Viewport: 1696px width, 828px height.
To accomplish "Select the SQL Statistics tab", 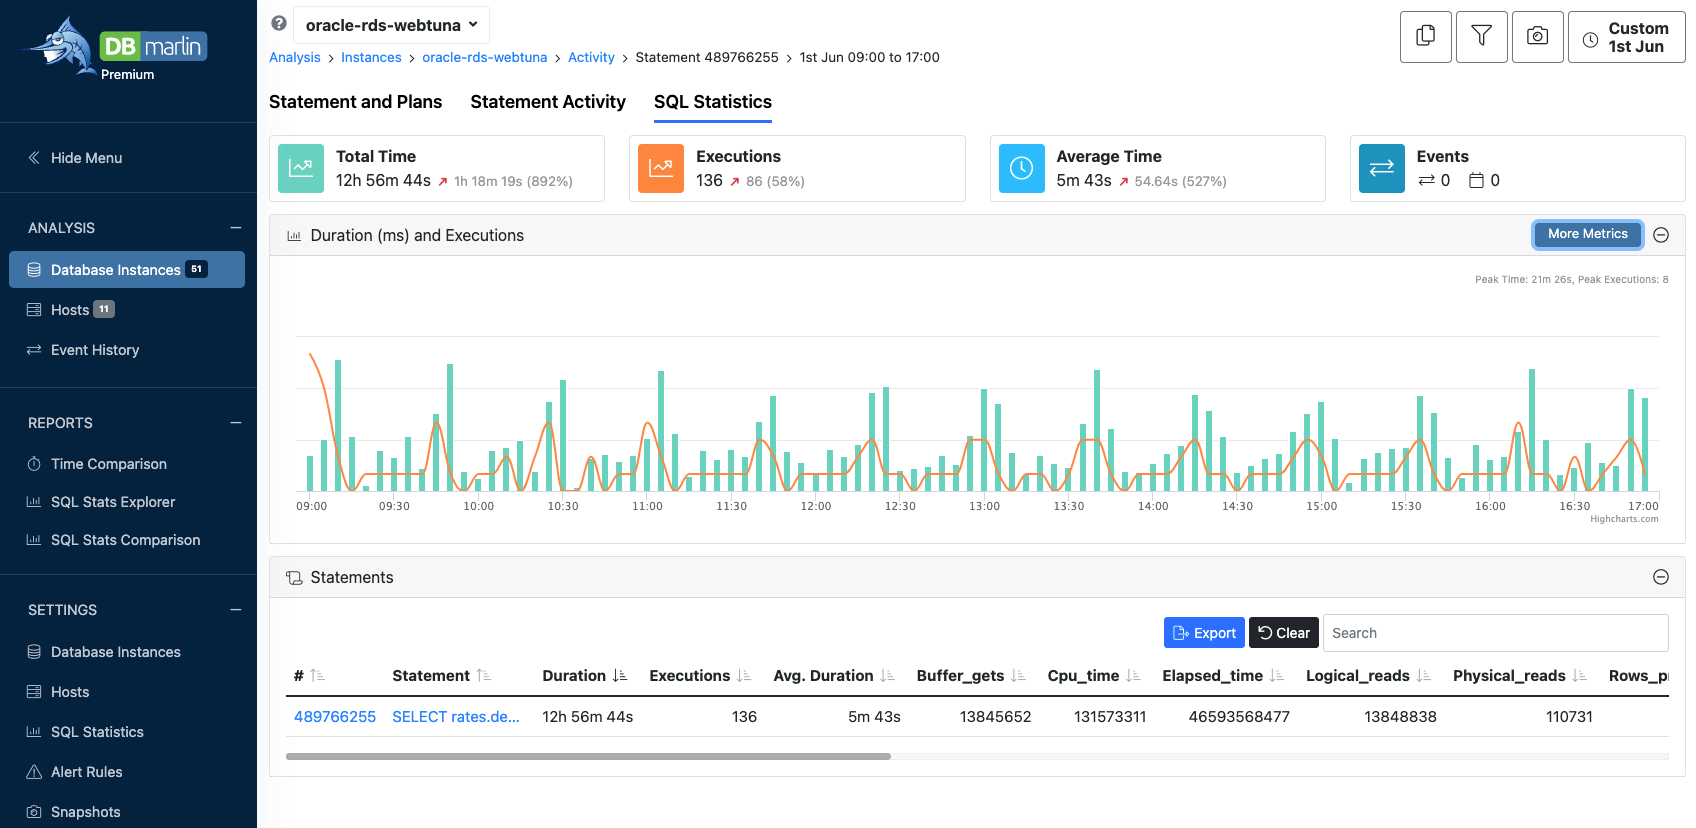I will pos(713,102).
